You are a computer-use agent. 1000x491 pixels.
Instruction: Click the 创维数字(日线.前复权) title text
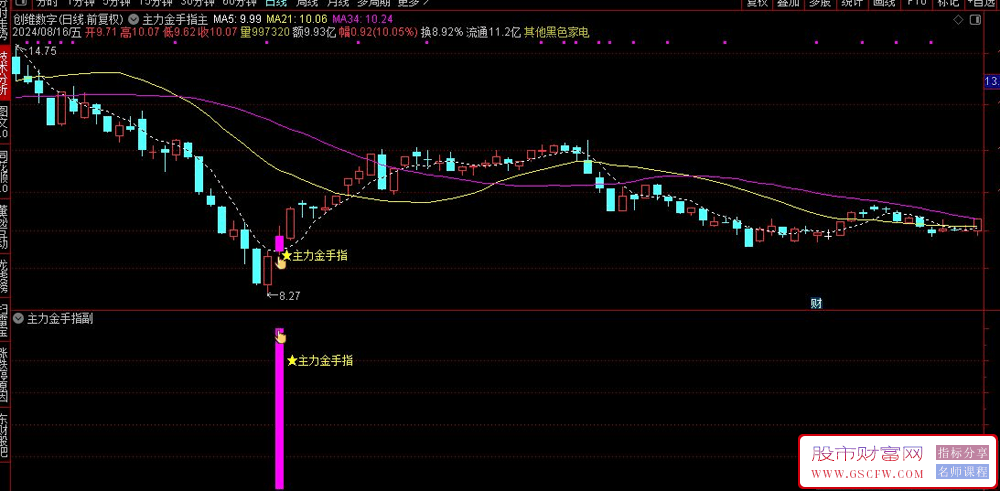[69, 18]
